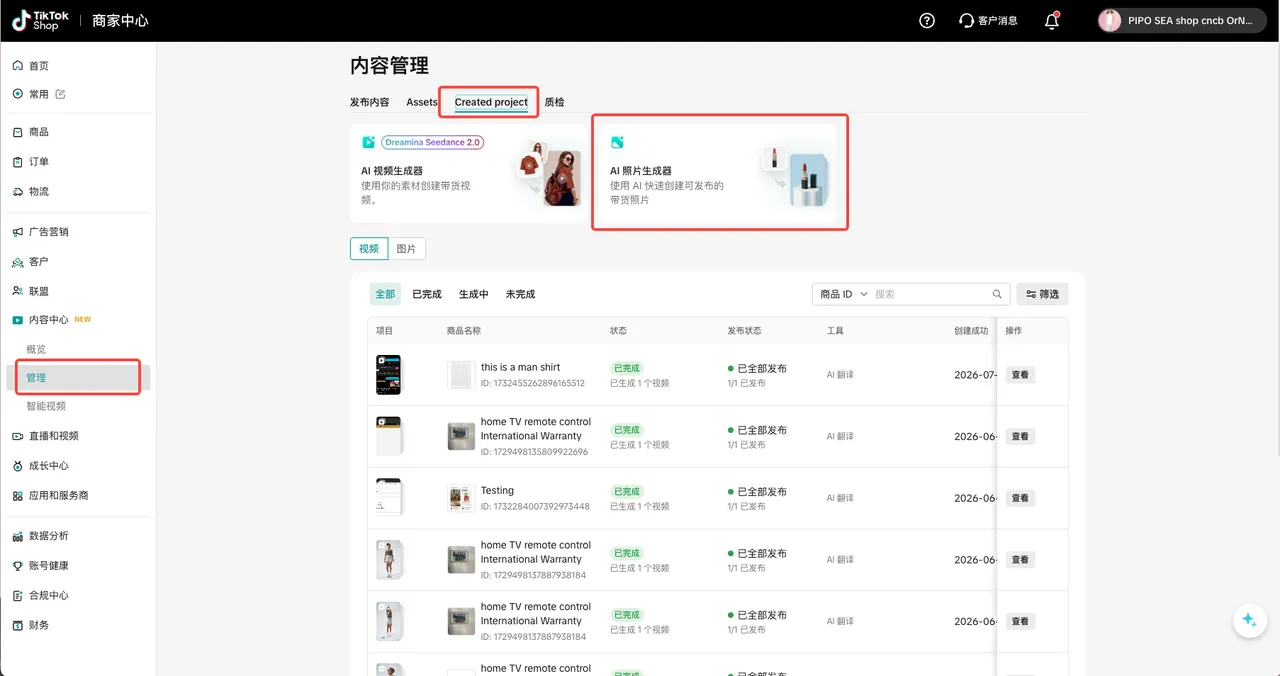Click search magnifier icon

click(x=997, y=294)
